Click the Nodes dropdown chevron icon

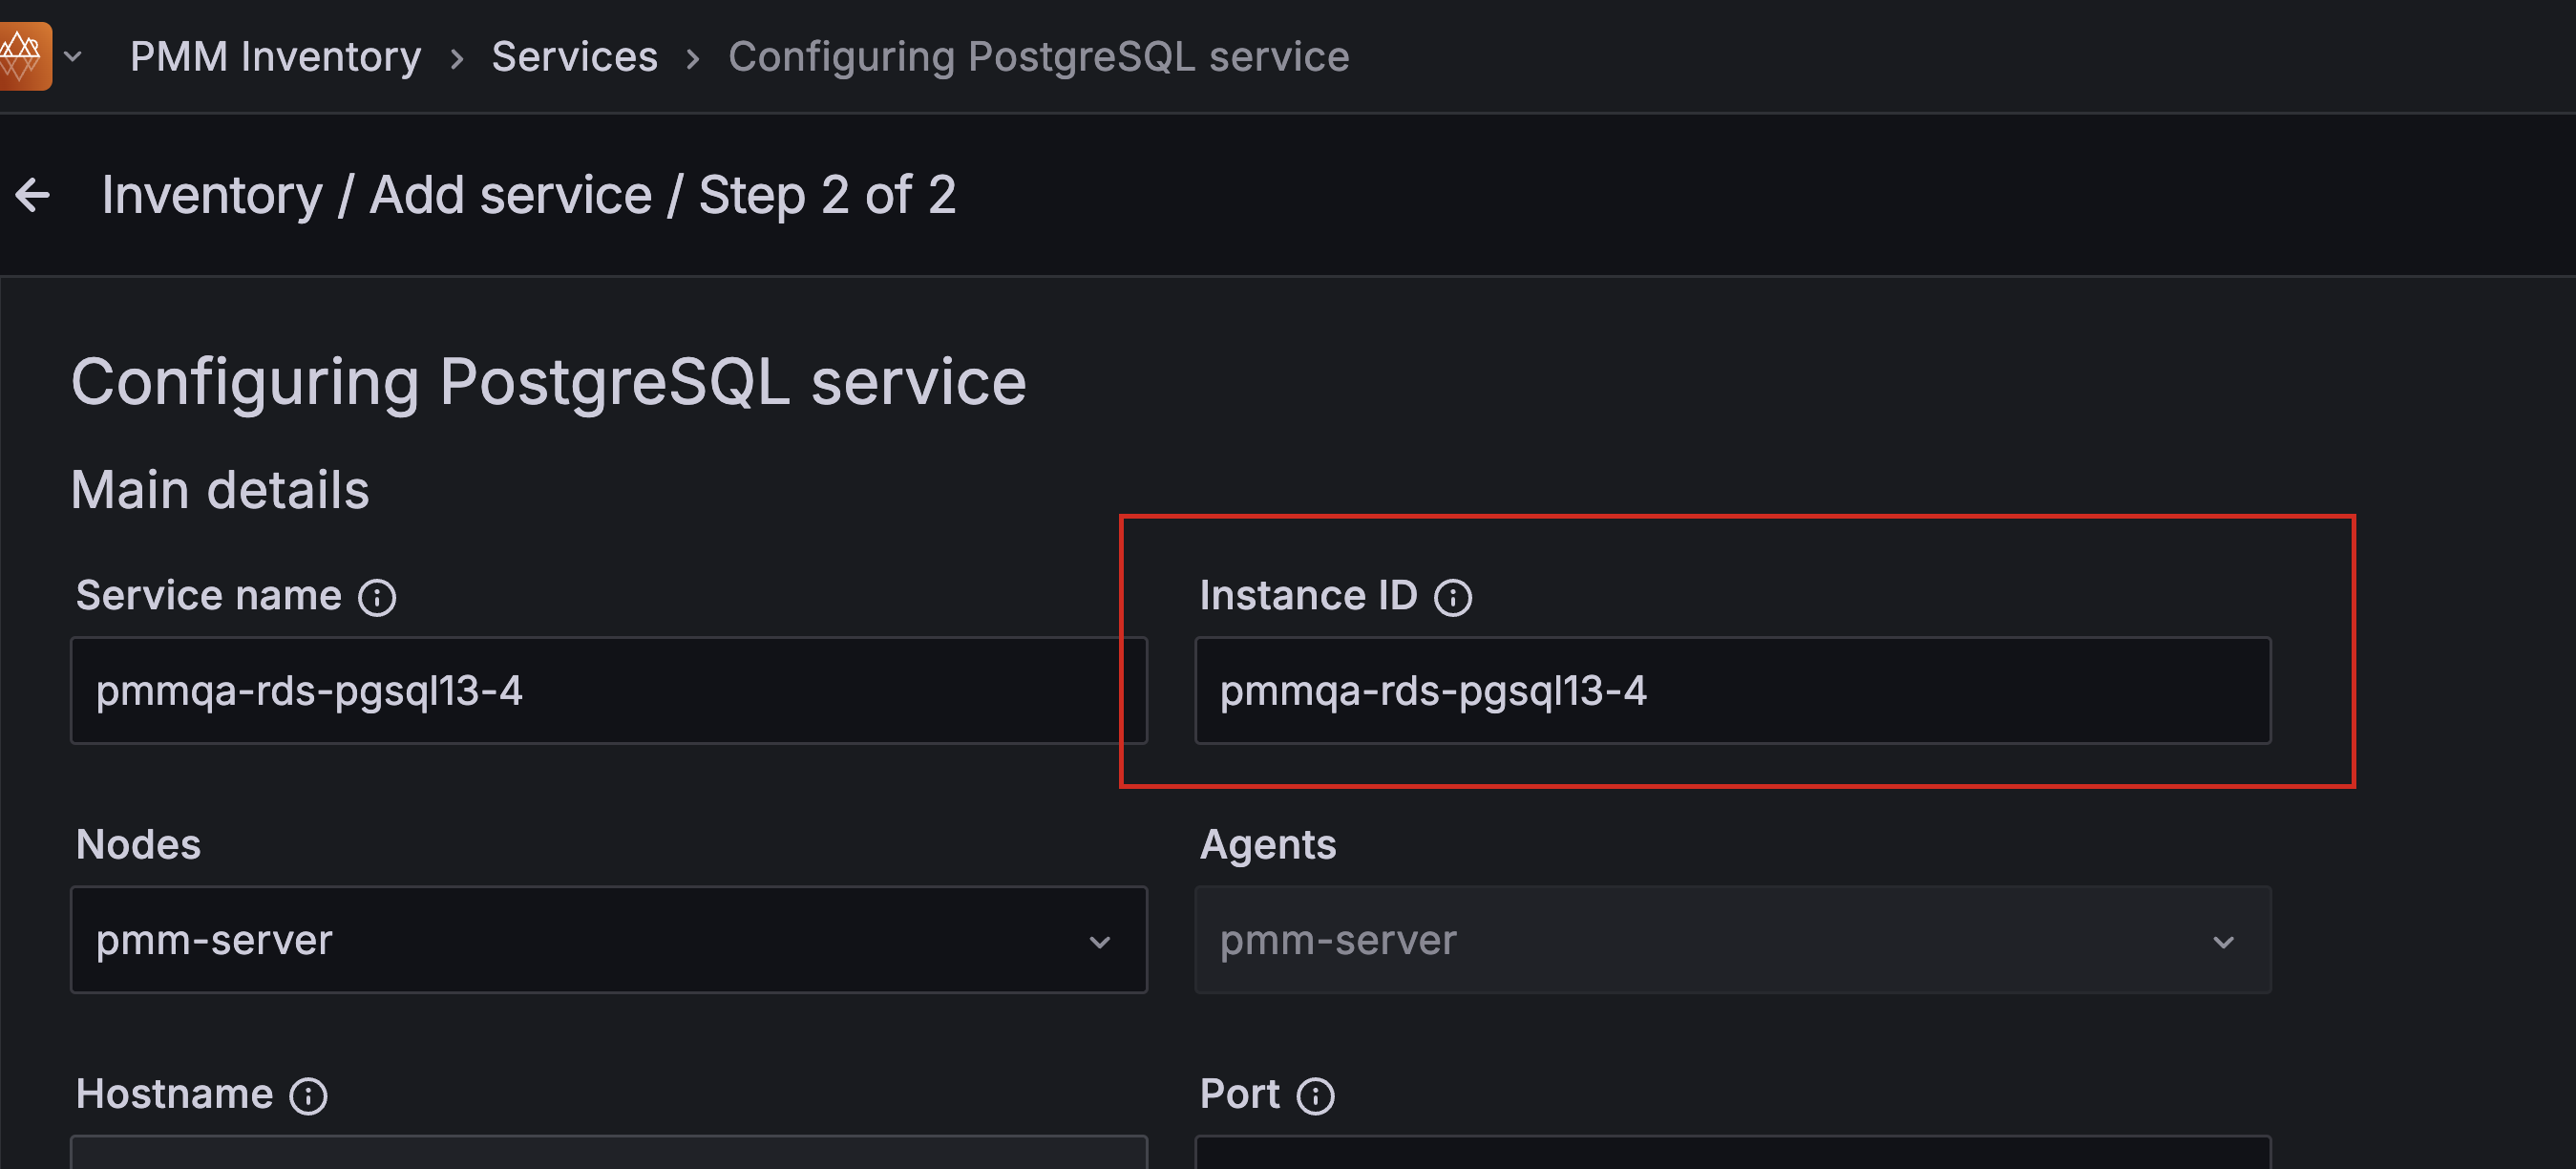[x=1101, y=941]
